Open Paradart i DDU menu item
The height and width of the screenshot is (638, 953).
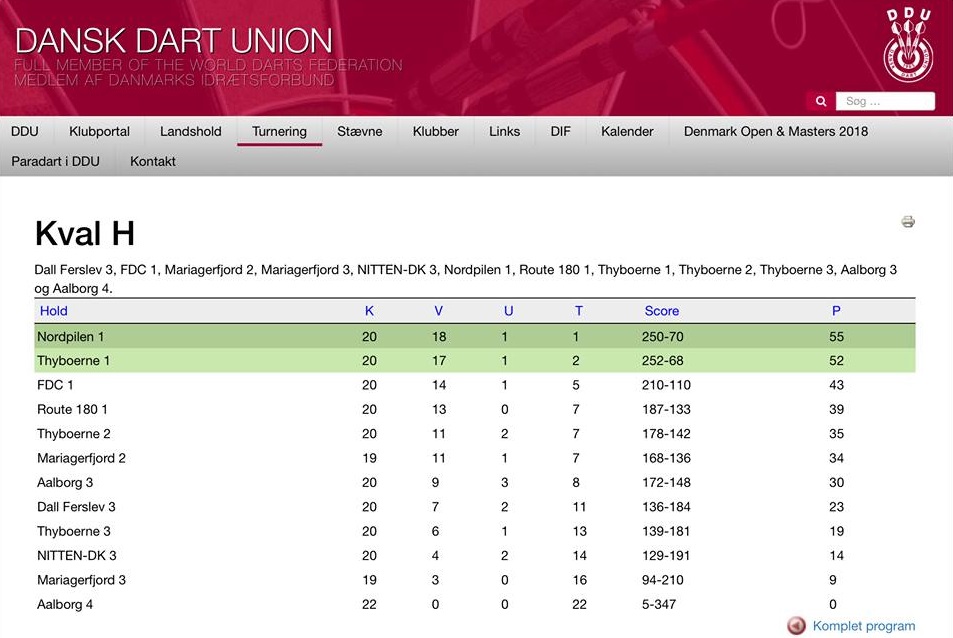pyautogui.click(x=55, y=161)
